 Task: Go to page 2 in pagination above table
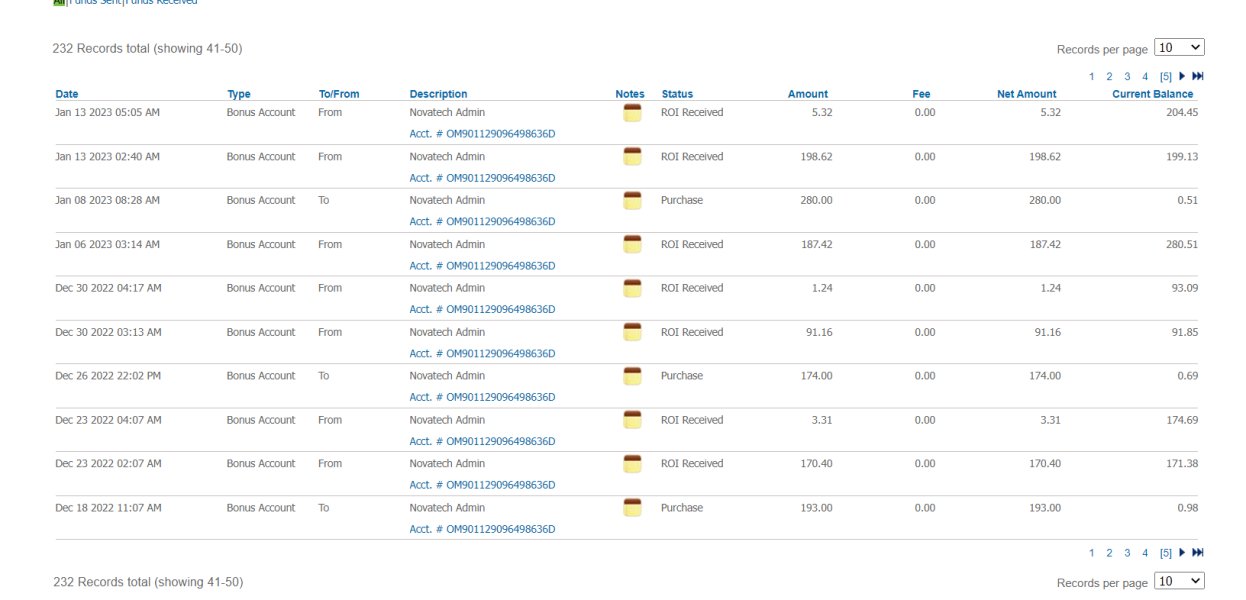point(1110,76)
